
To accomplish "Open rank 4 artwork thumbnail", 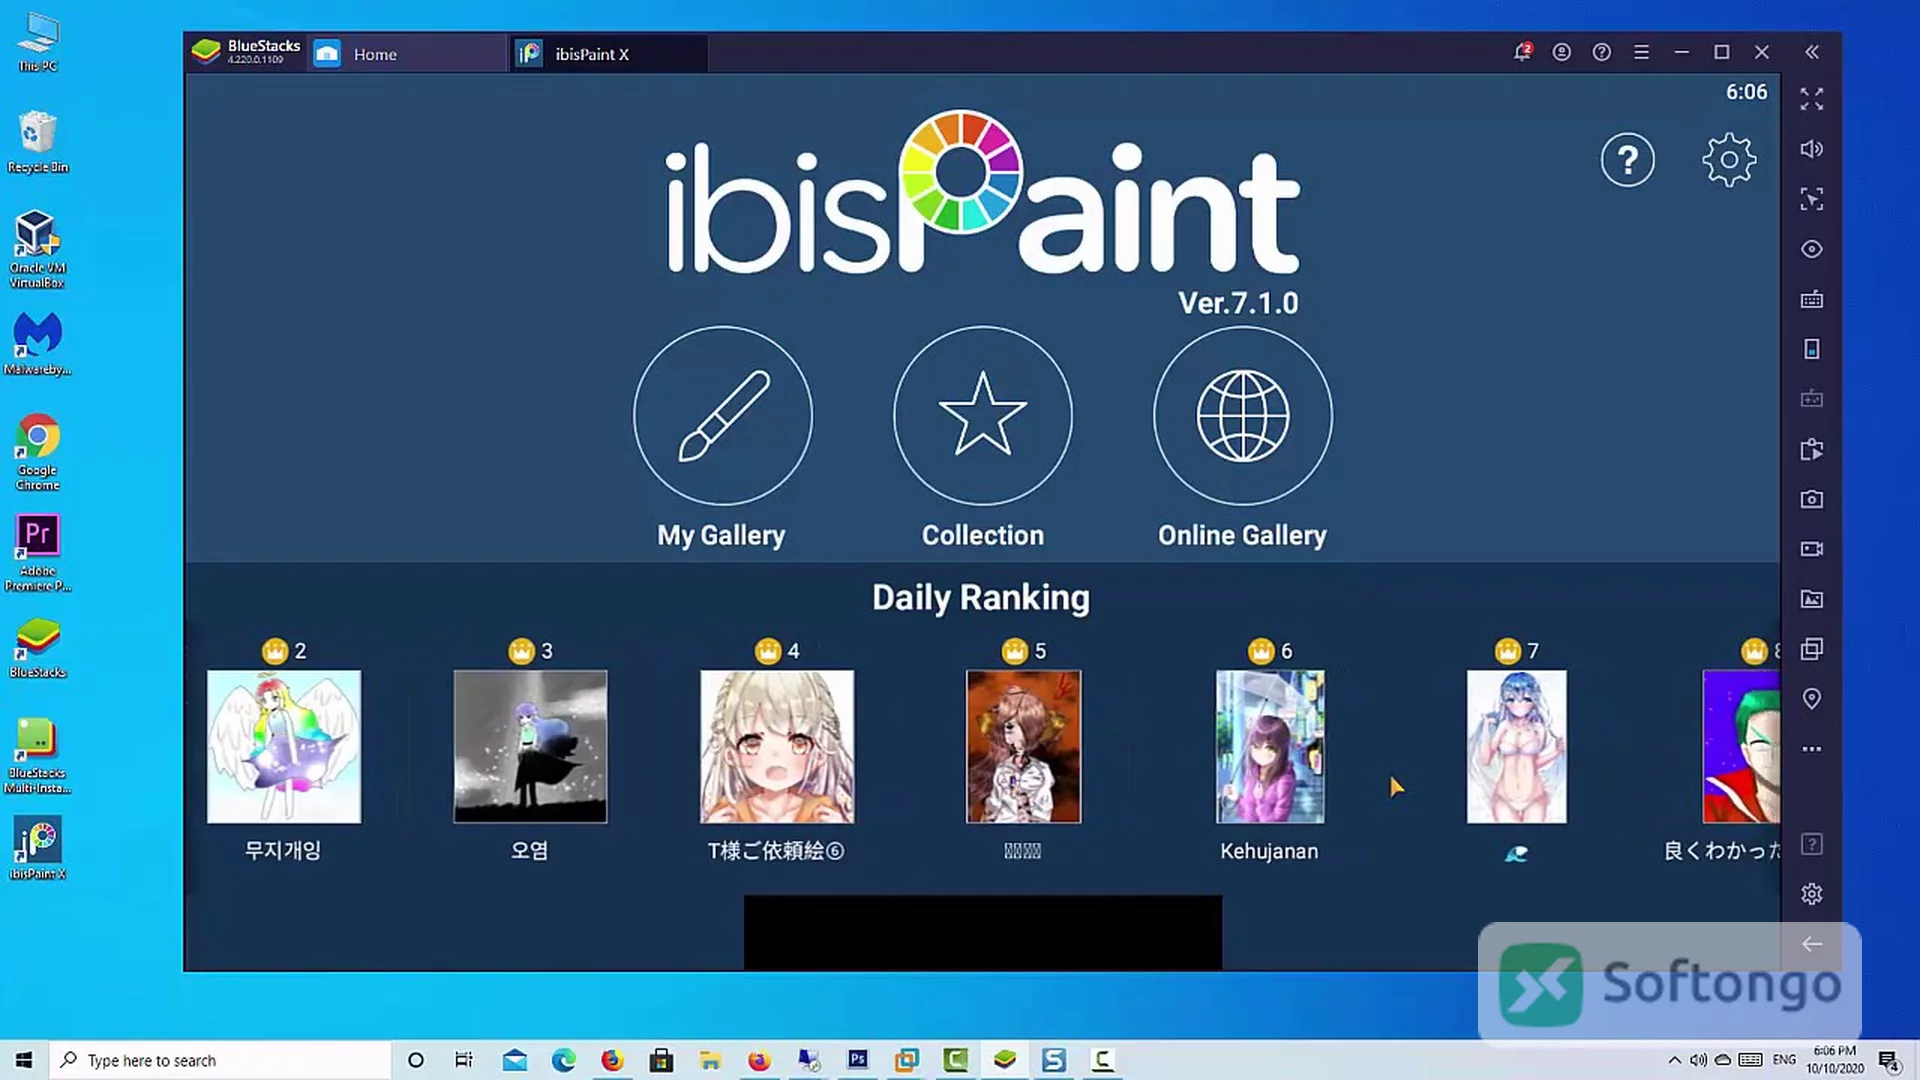I will click(x=777, y=747).
